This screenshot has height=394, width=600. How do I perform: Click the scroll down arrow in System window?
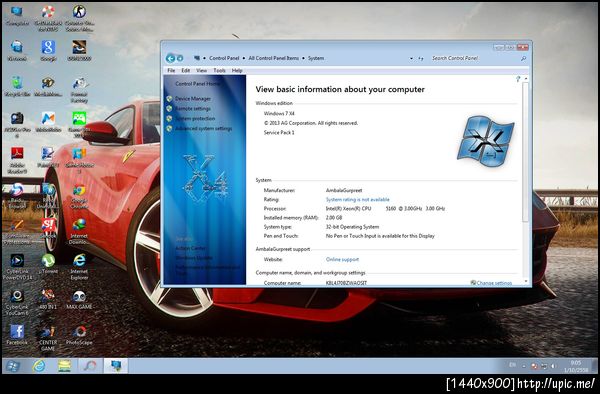point(526,281)
